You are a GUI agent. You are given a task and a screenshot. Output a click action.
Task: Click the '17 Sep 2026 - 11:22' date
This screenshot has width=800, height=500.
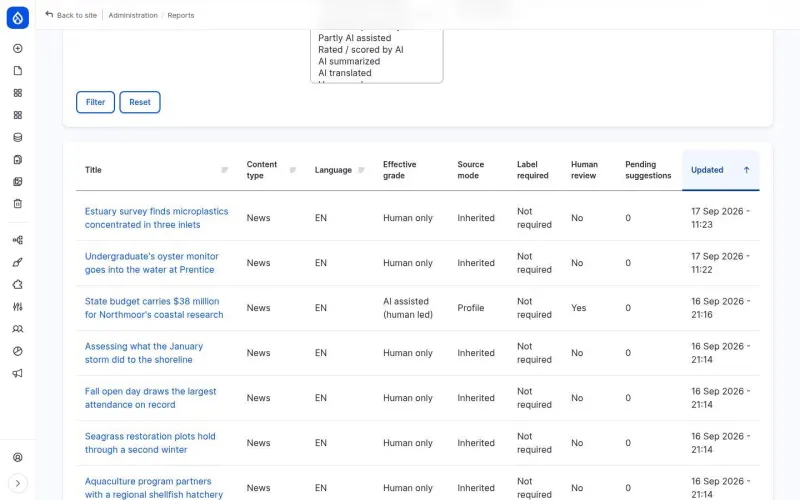(720, 263)
